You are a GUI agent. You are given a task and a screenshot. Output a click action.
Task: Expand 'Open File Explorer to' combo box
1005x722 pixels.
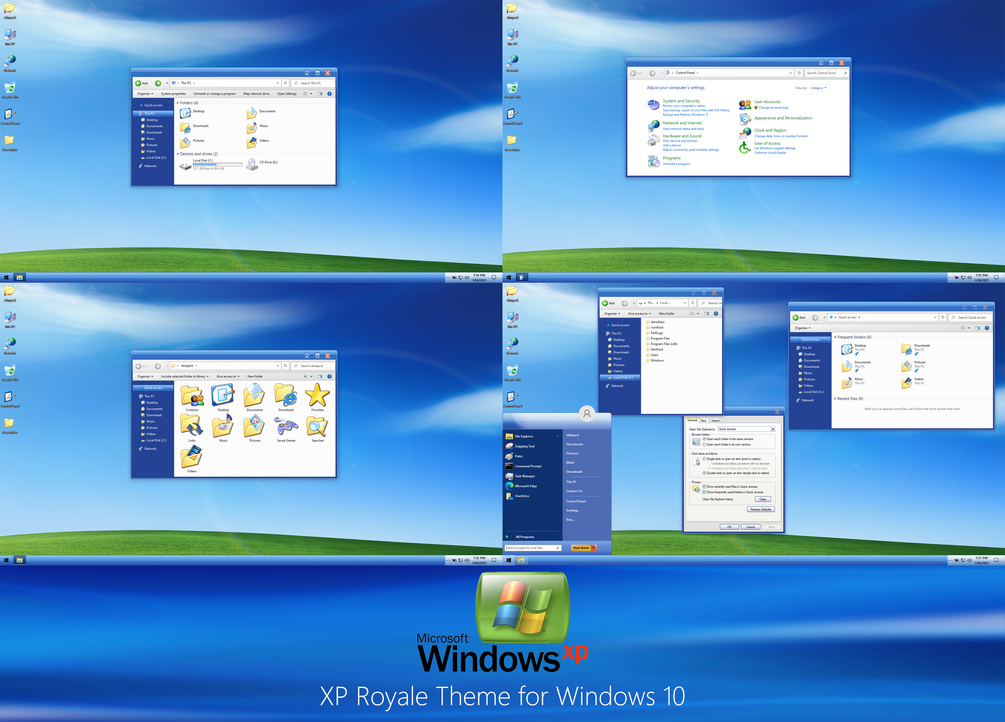747,429
